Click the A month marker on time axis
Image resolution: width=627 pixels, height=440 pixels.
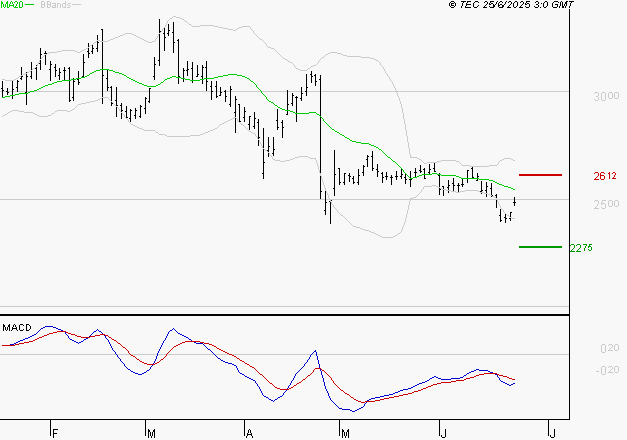coord(249,433)
